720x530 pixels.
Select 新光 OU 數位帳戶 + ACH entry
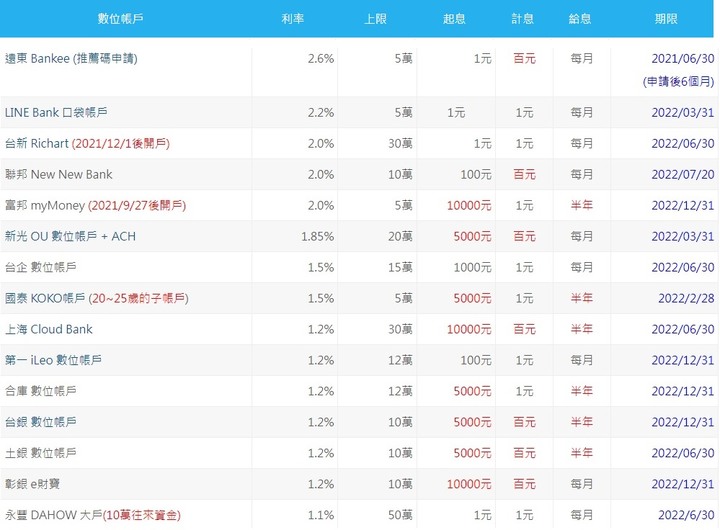tap(70, 237)
